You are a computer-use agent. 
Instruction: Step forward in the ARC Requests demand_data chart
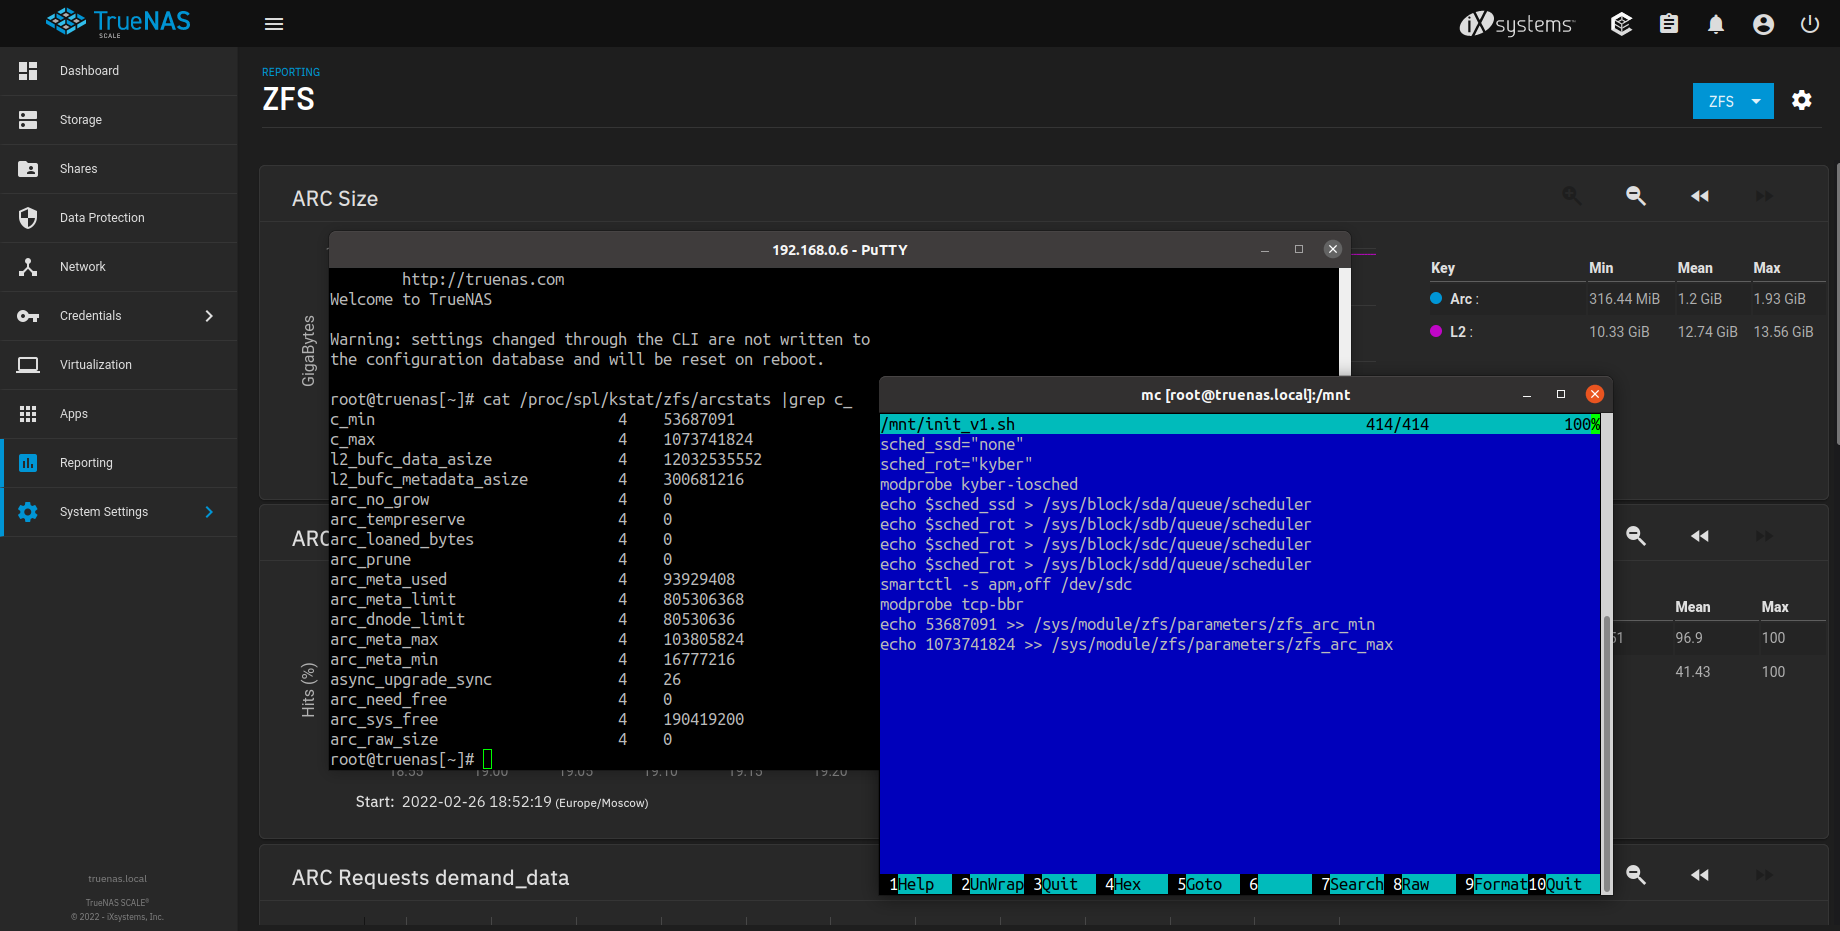[1764, 875]
